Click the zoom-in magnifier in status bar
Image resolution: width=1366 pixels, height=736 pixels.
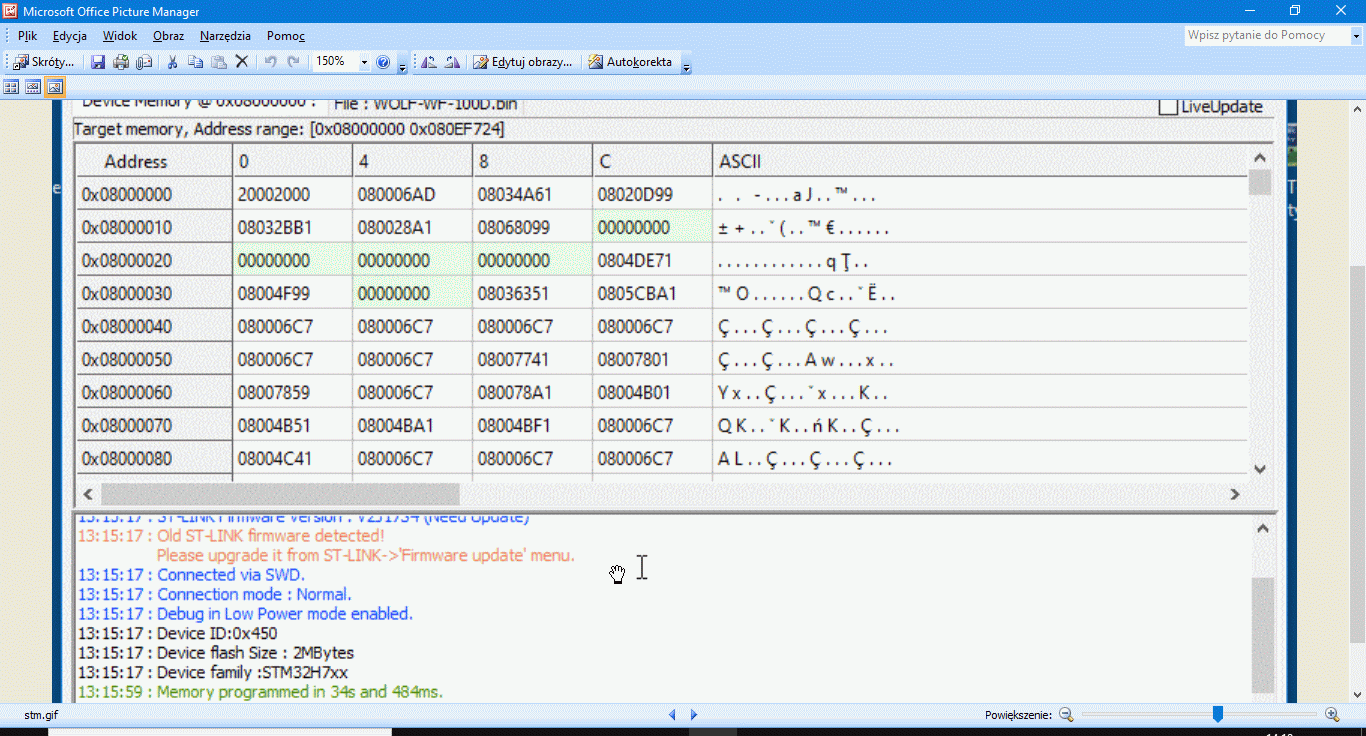click(x=1332, y=714)
